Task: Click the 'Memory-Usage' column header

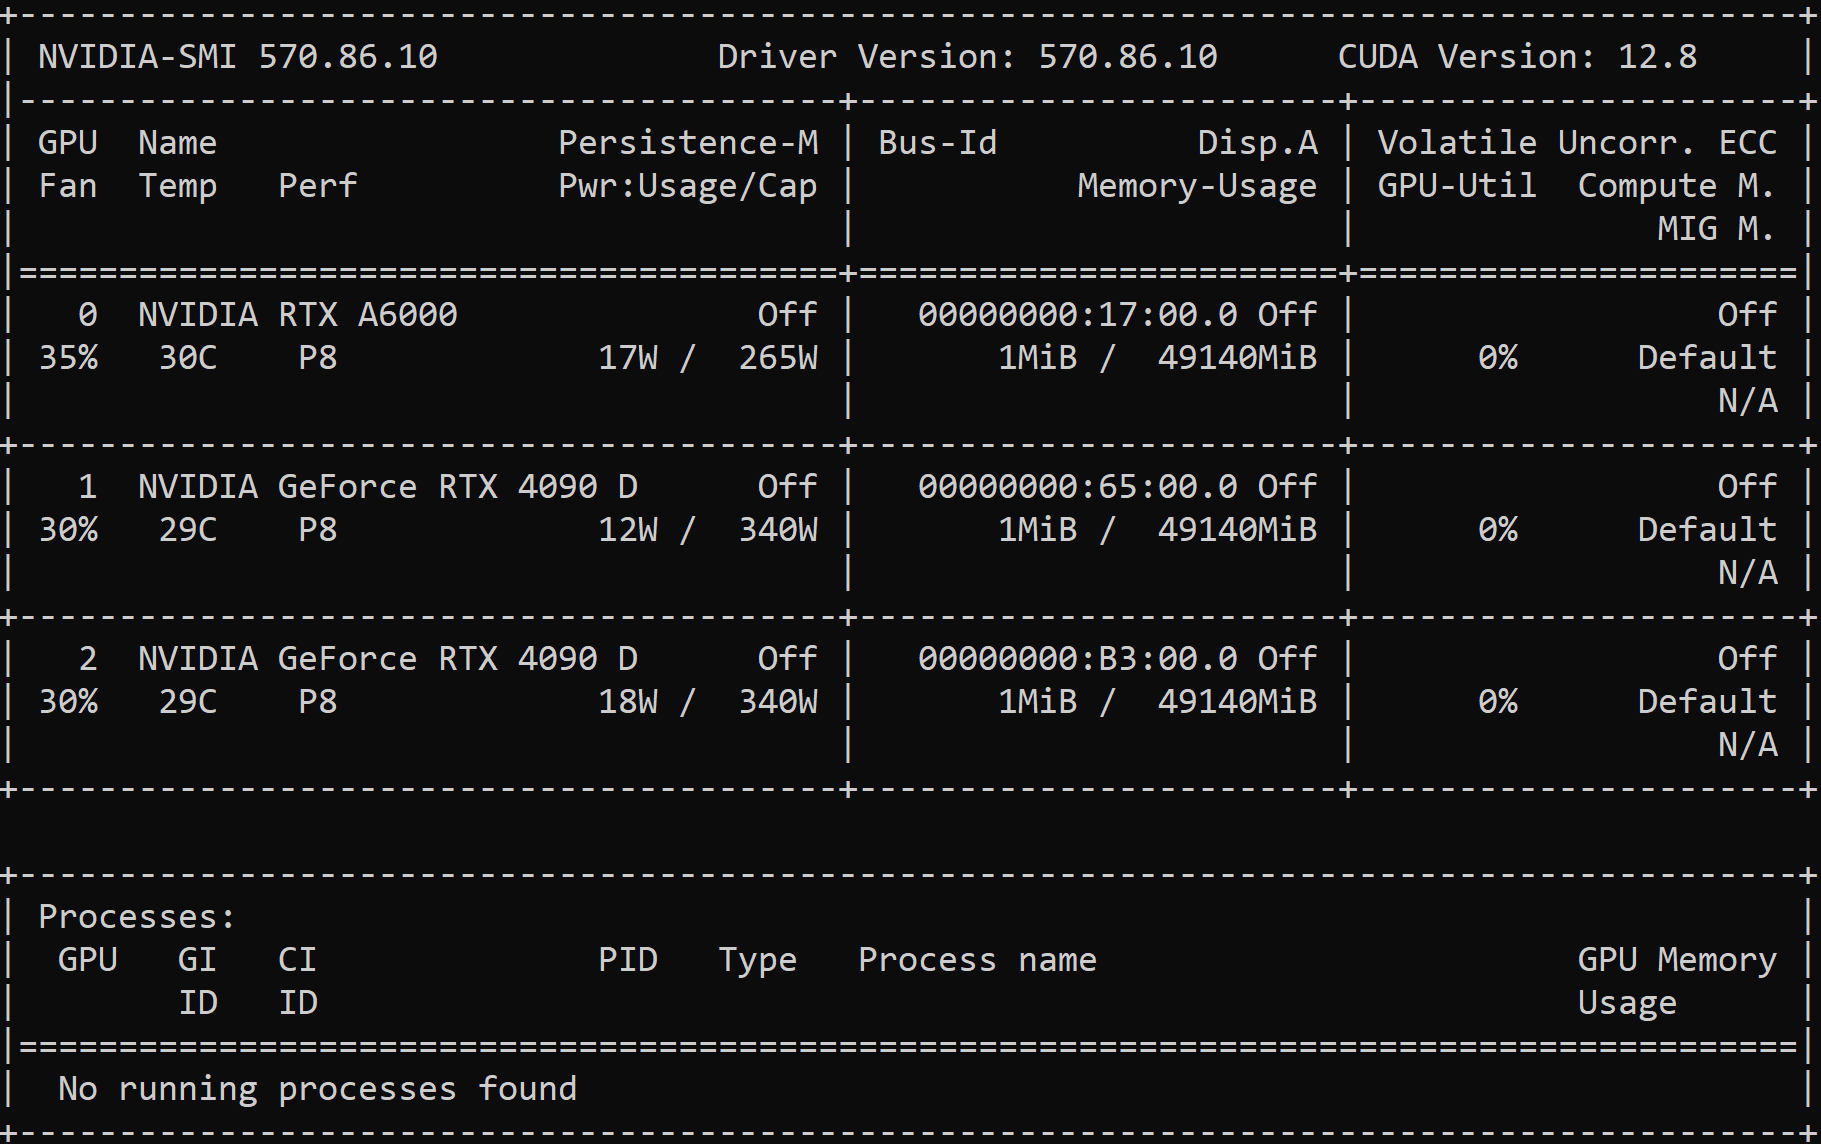Action: [1198, 185]
